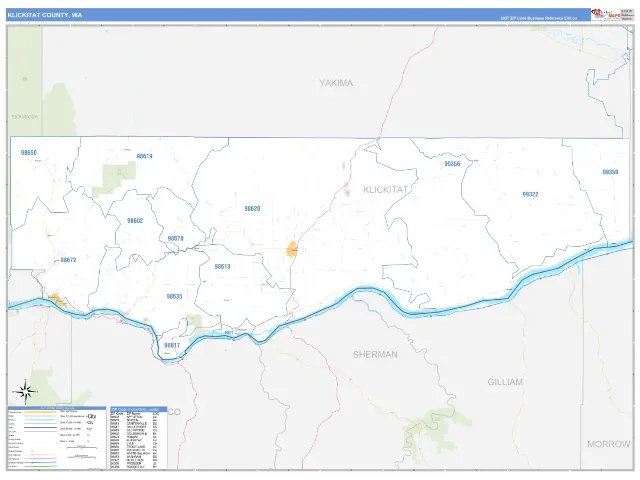This screenshot has height=480, width=640.
Task: Select ZIP code label 98670
Action: click(x=176, y=238)
